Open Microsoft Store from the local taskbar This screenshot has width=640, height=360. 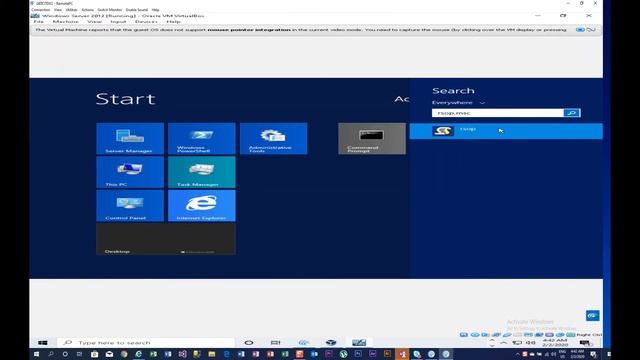click(94, 354)
